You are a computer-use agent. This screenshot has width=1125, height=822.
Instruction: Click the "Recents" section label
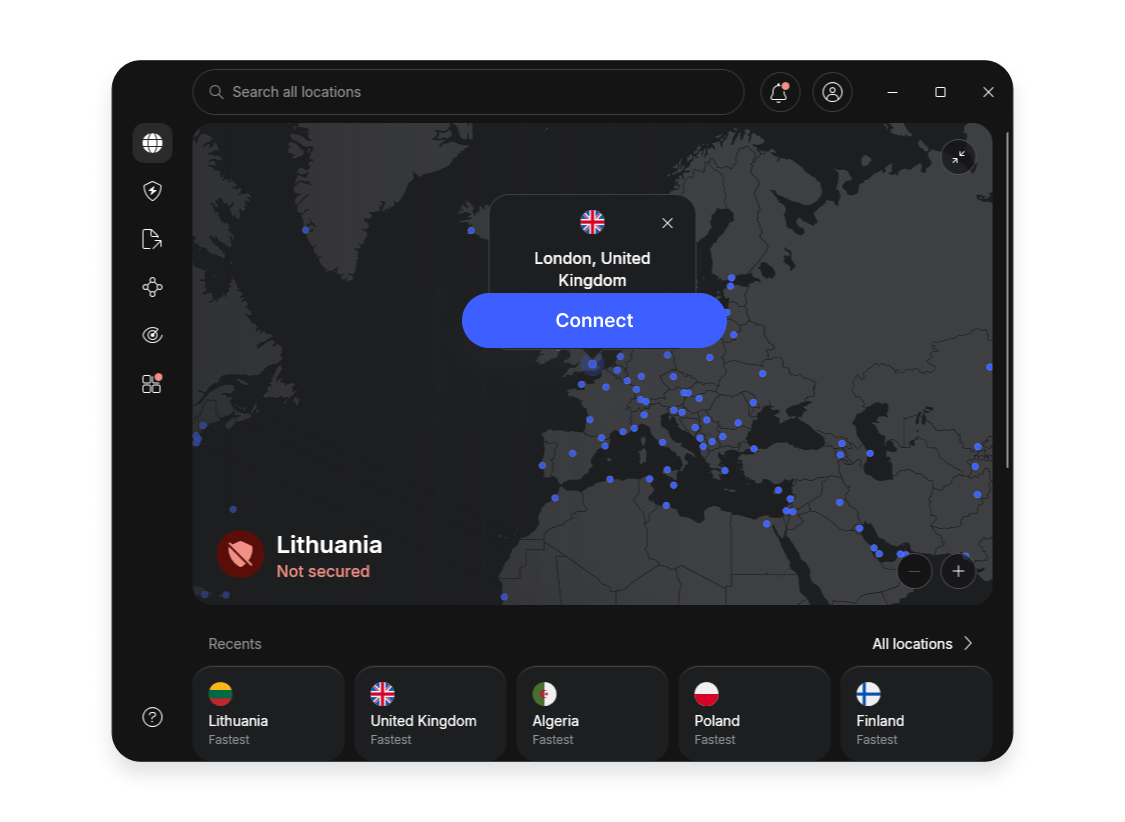[x=235, y=644]
